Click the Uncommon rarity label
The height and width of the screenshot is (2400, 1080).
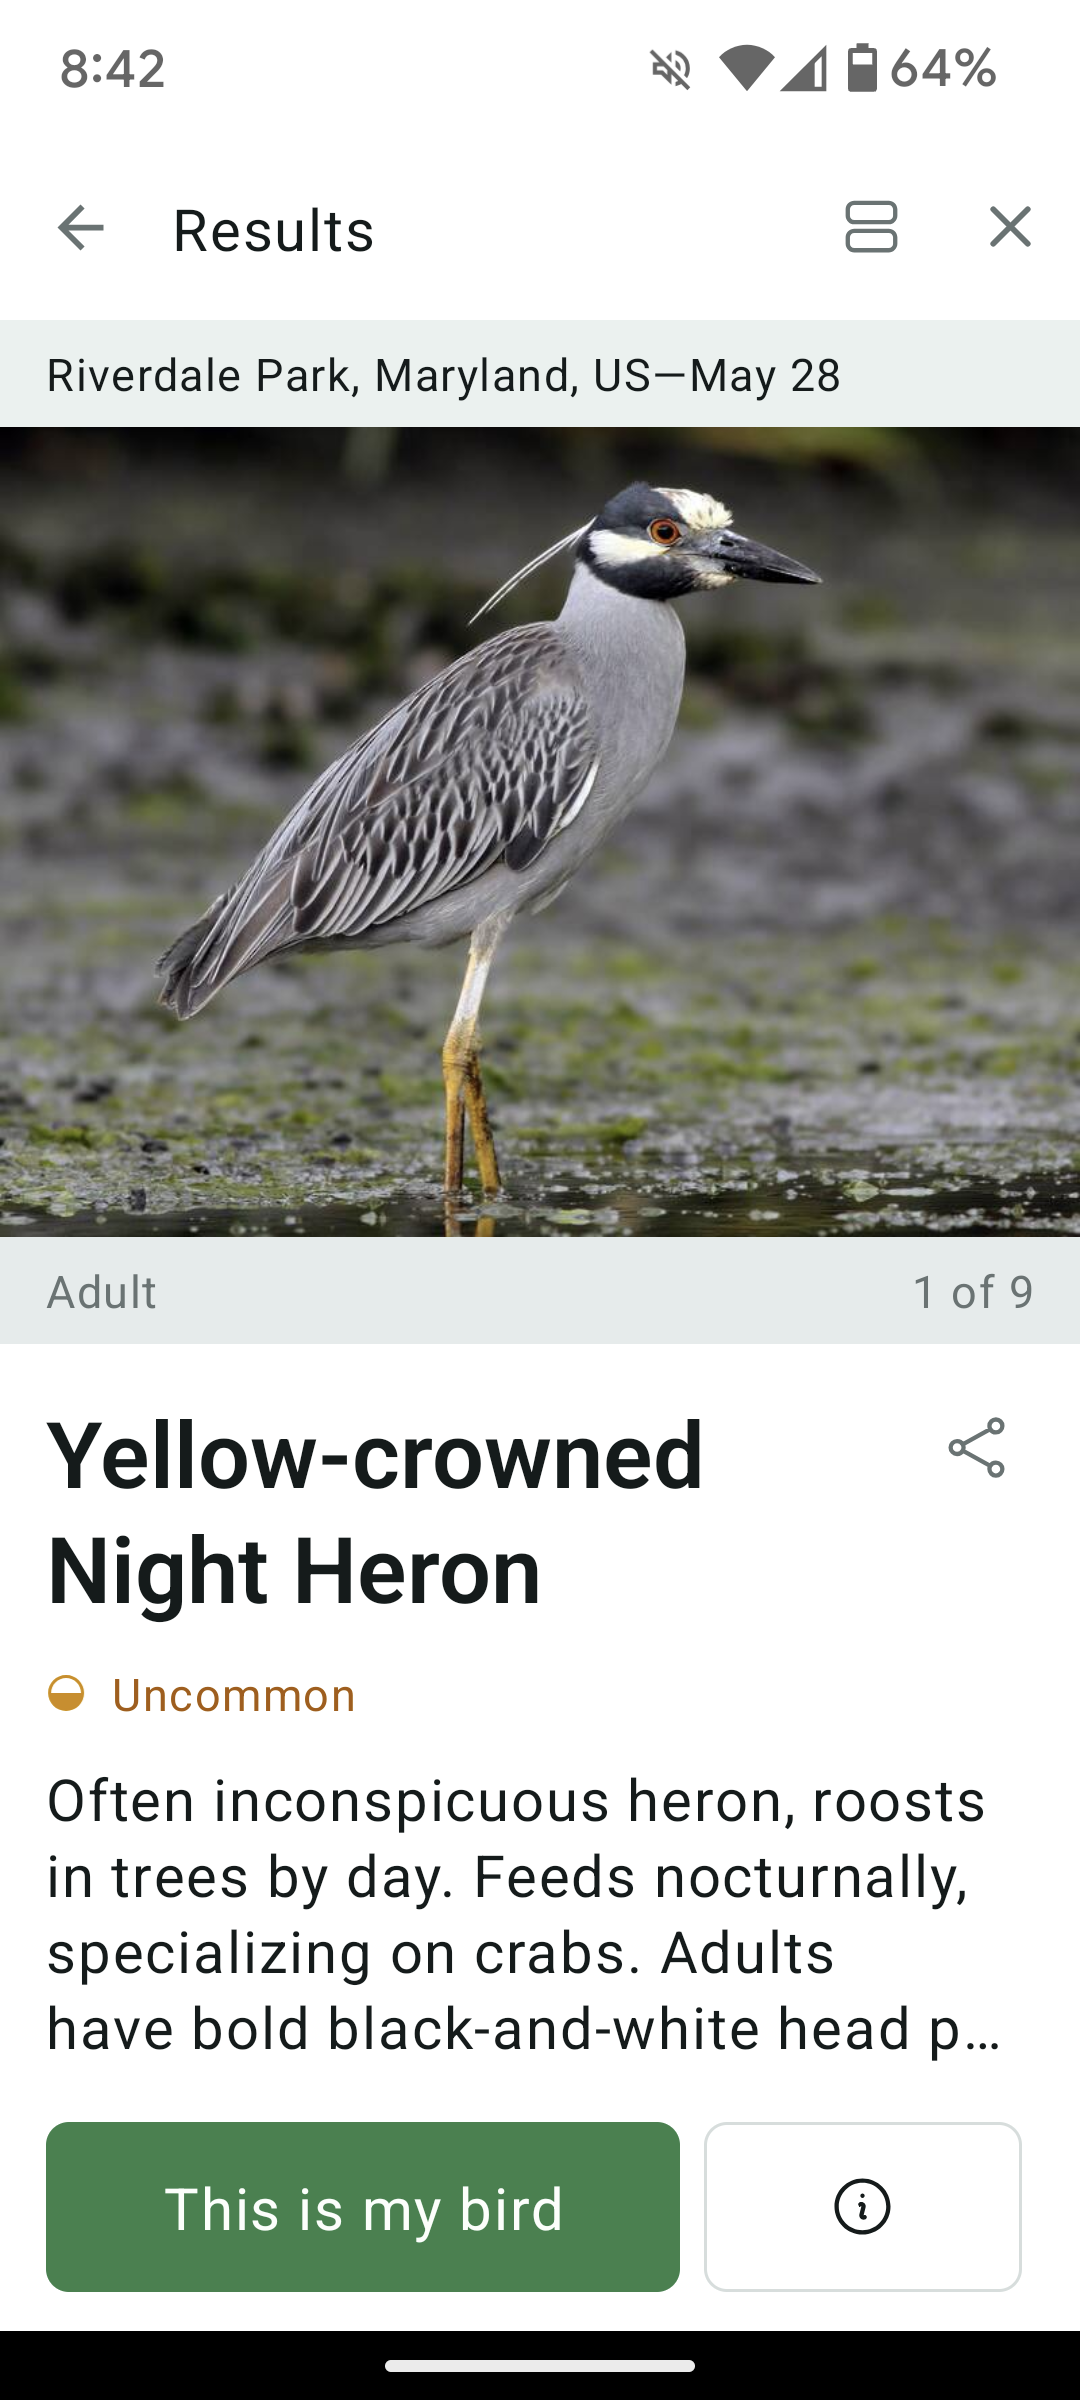coord(234,1695)
